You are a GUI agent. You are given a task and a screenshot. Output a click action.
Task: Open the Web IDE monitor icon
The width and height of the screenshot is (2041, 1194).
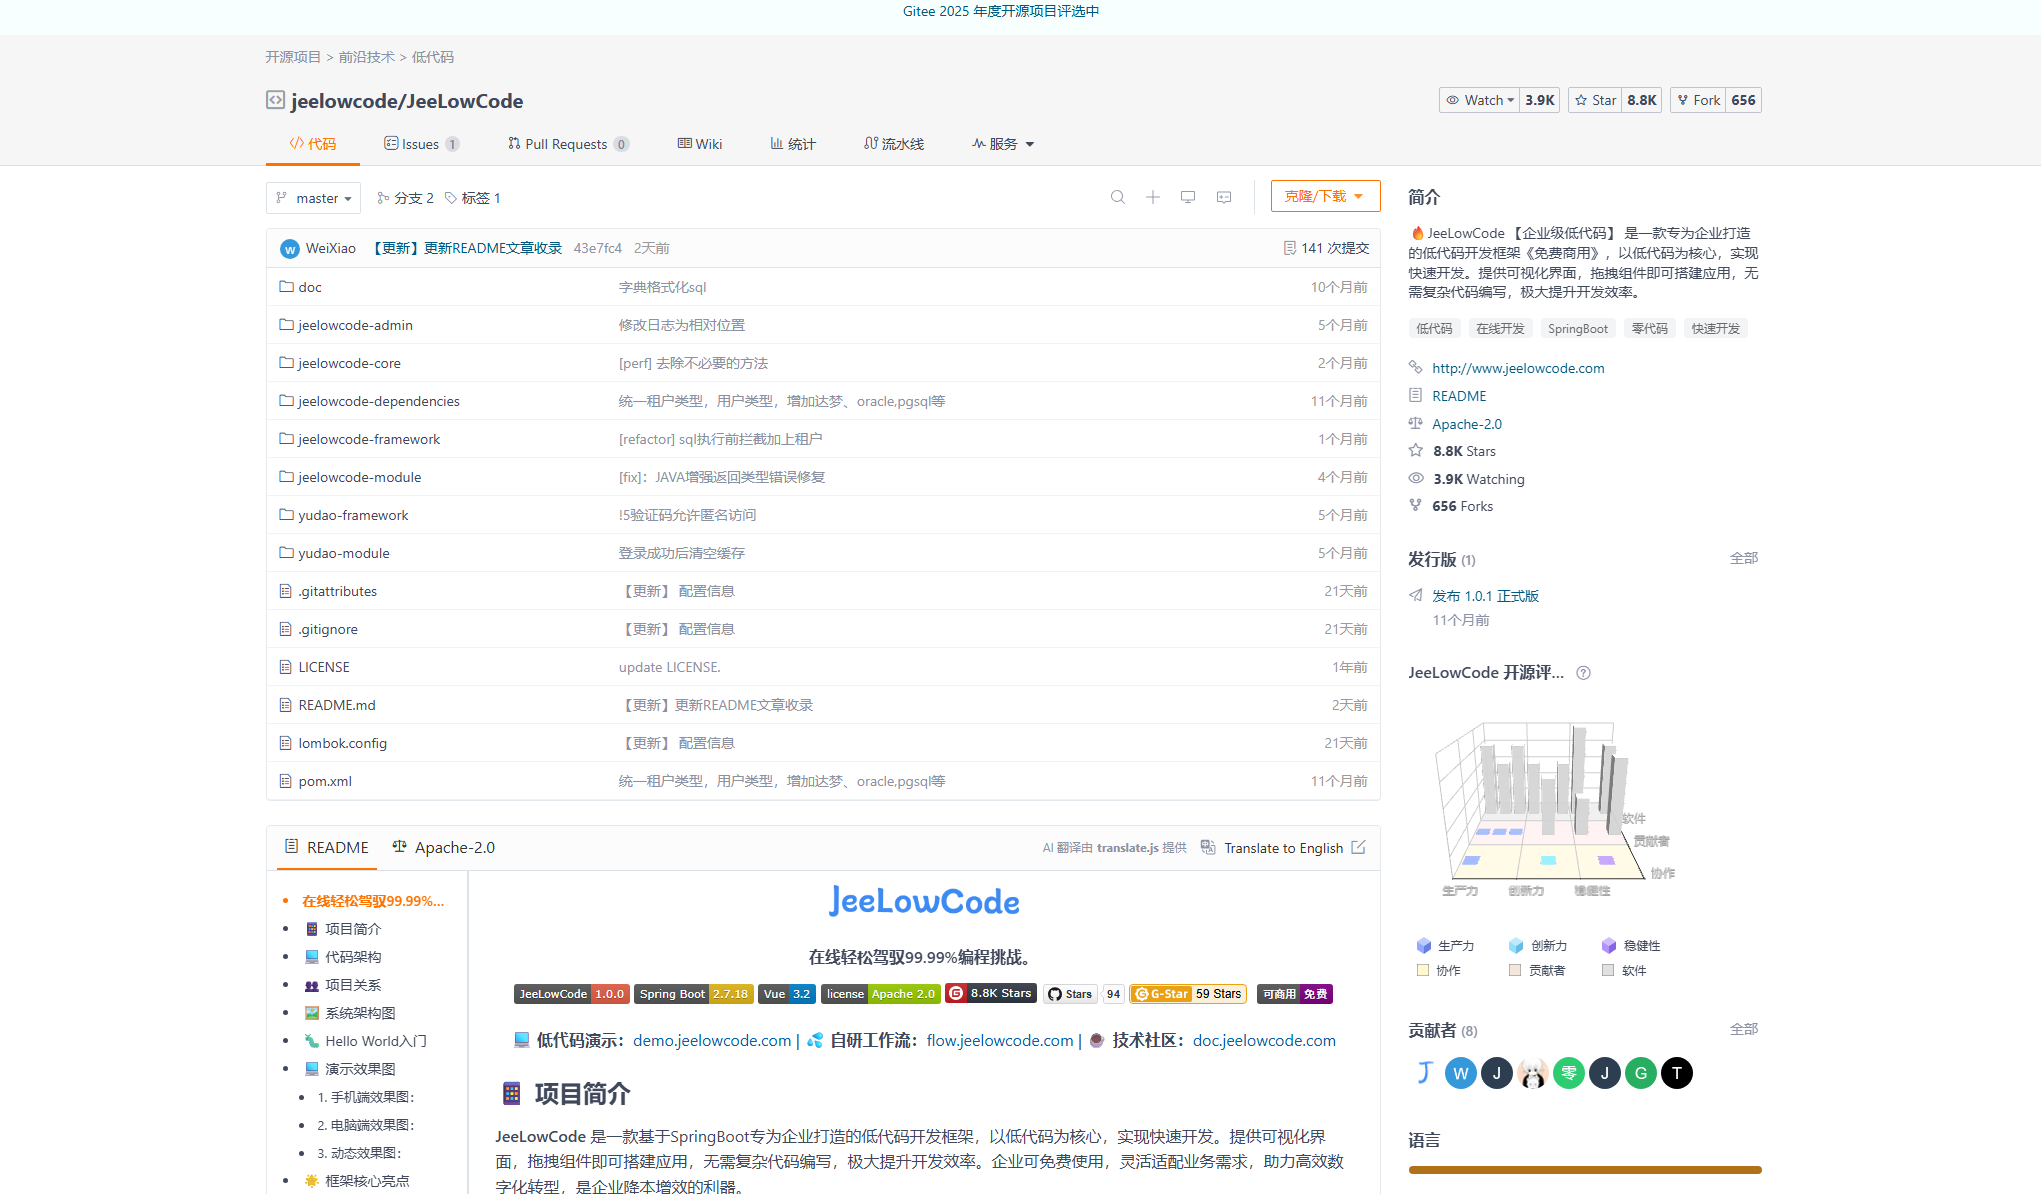1187,197
